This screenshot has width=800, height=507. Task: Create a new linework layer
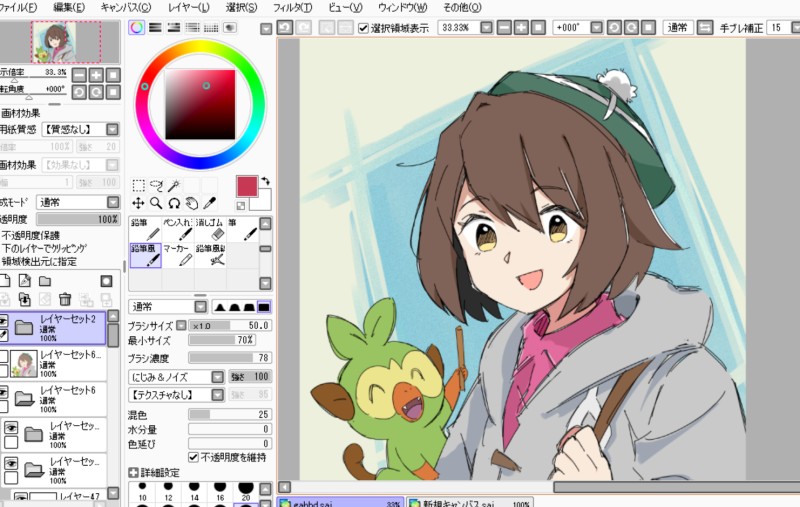pos(24,281)
